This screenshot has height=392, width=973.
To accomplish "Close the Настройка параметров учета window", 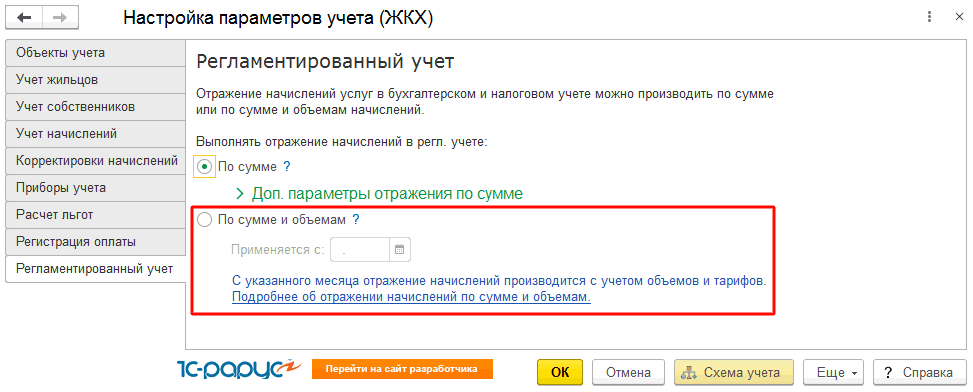I will pos(958,17).
